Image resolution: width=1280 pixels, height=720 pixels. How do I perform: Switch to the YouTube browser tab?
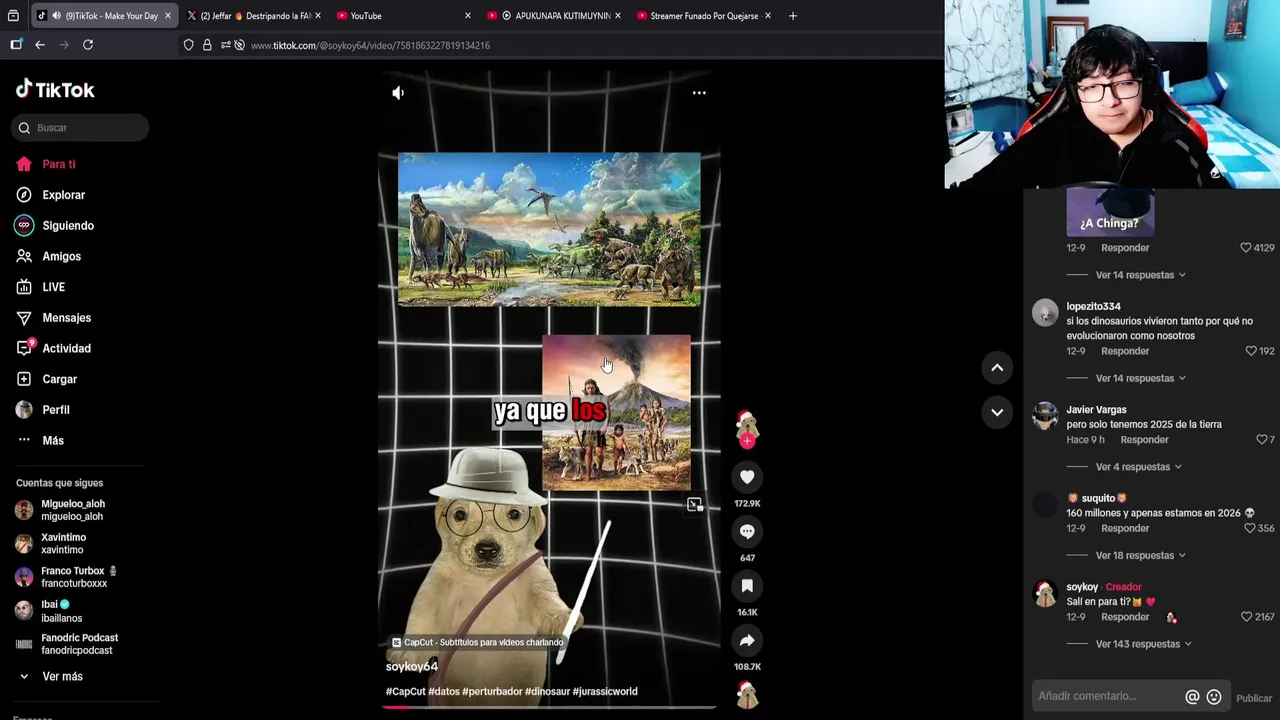(403, 16)
